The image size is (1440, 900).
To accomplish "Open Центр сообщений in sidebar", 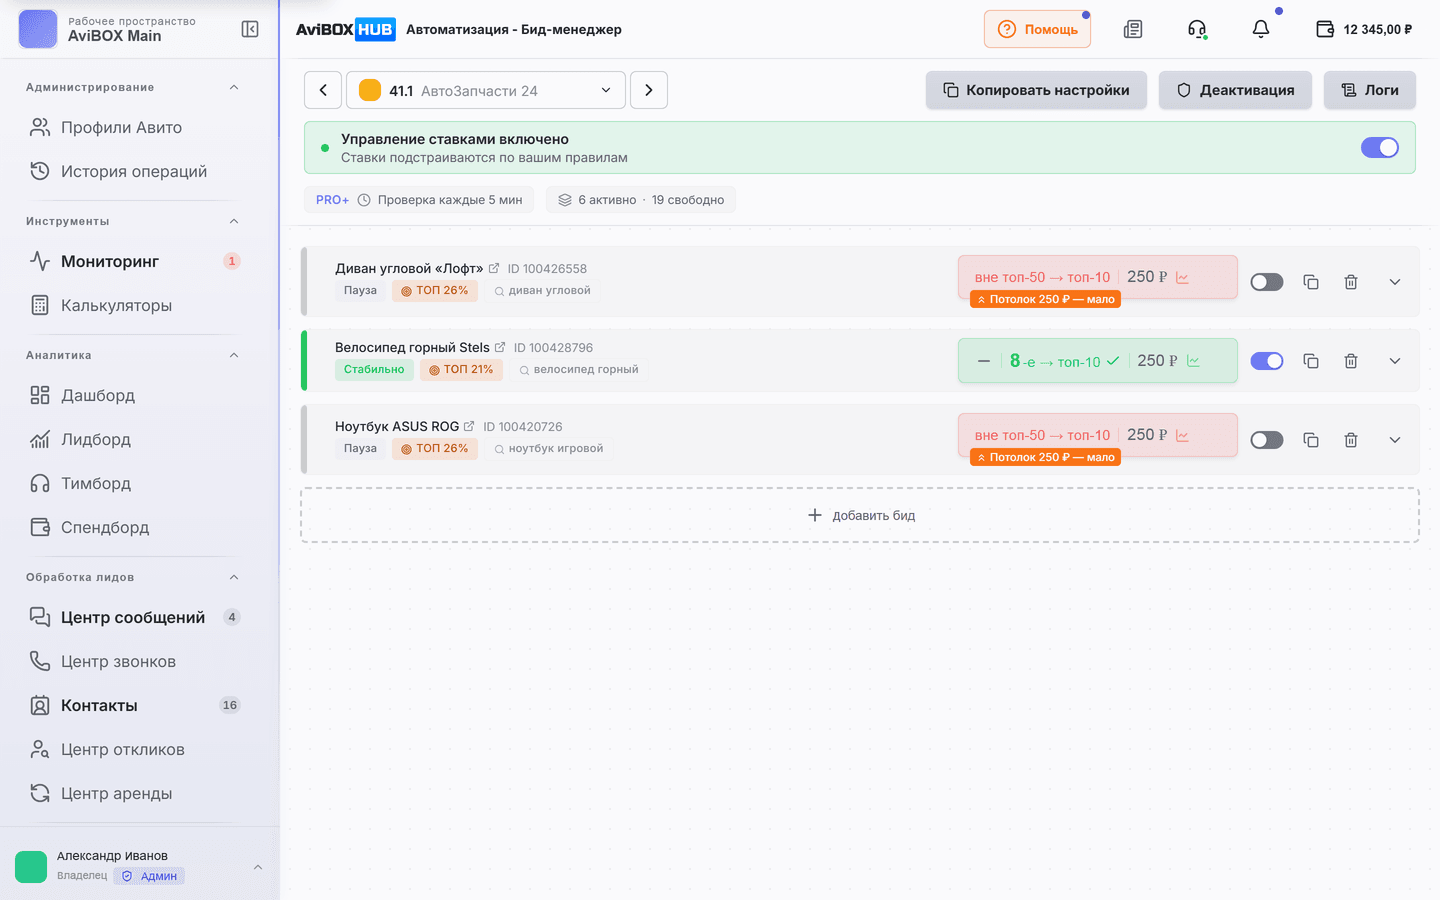I will coord(134,617).
